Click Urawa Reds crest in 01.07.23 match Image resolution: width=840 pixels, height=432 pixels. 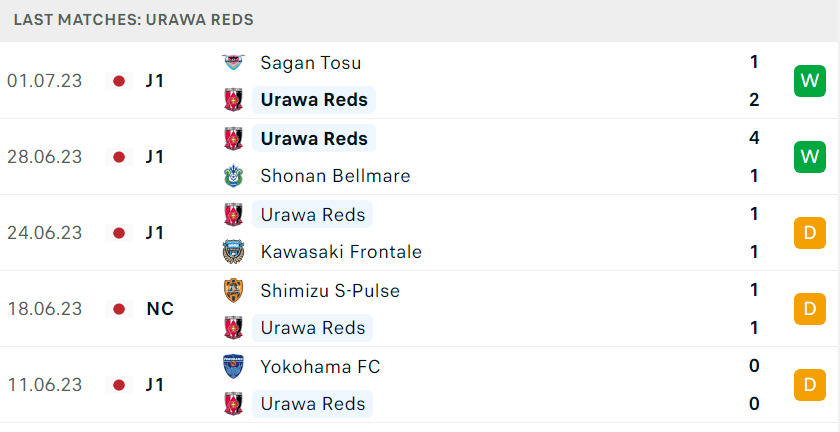pyautogui.click(x=234, y=100)
